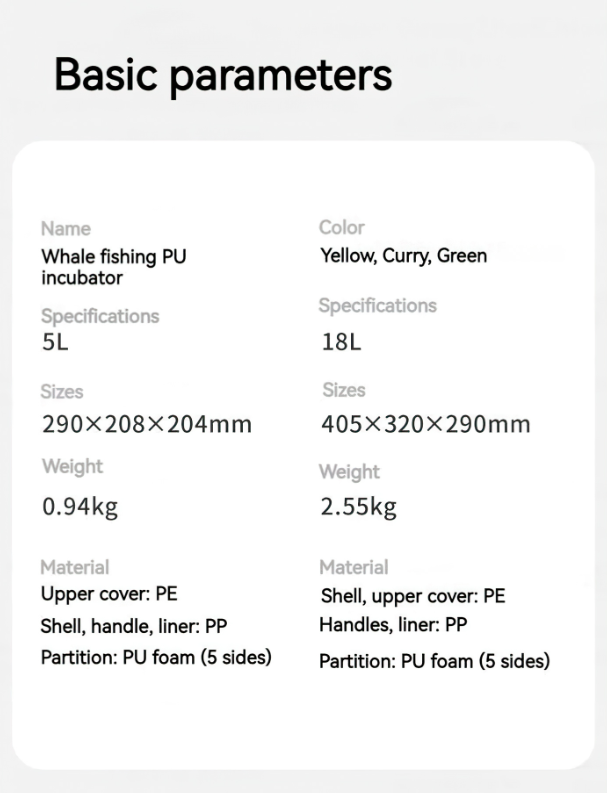
Task: Click the 18L specification value
Action: point(341,342)
